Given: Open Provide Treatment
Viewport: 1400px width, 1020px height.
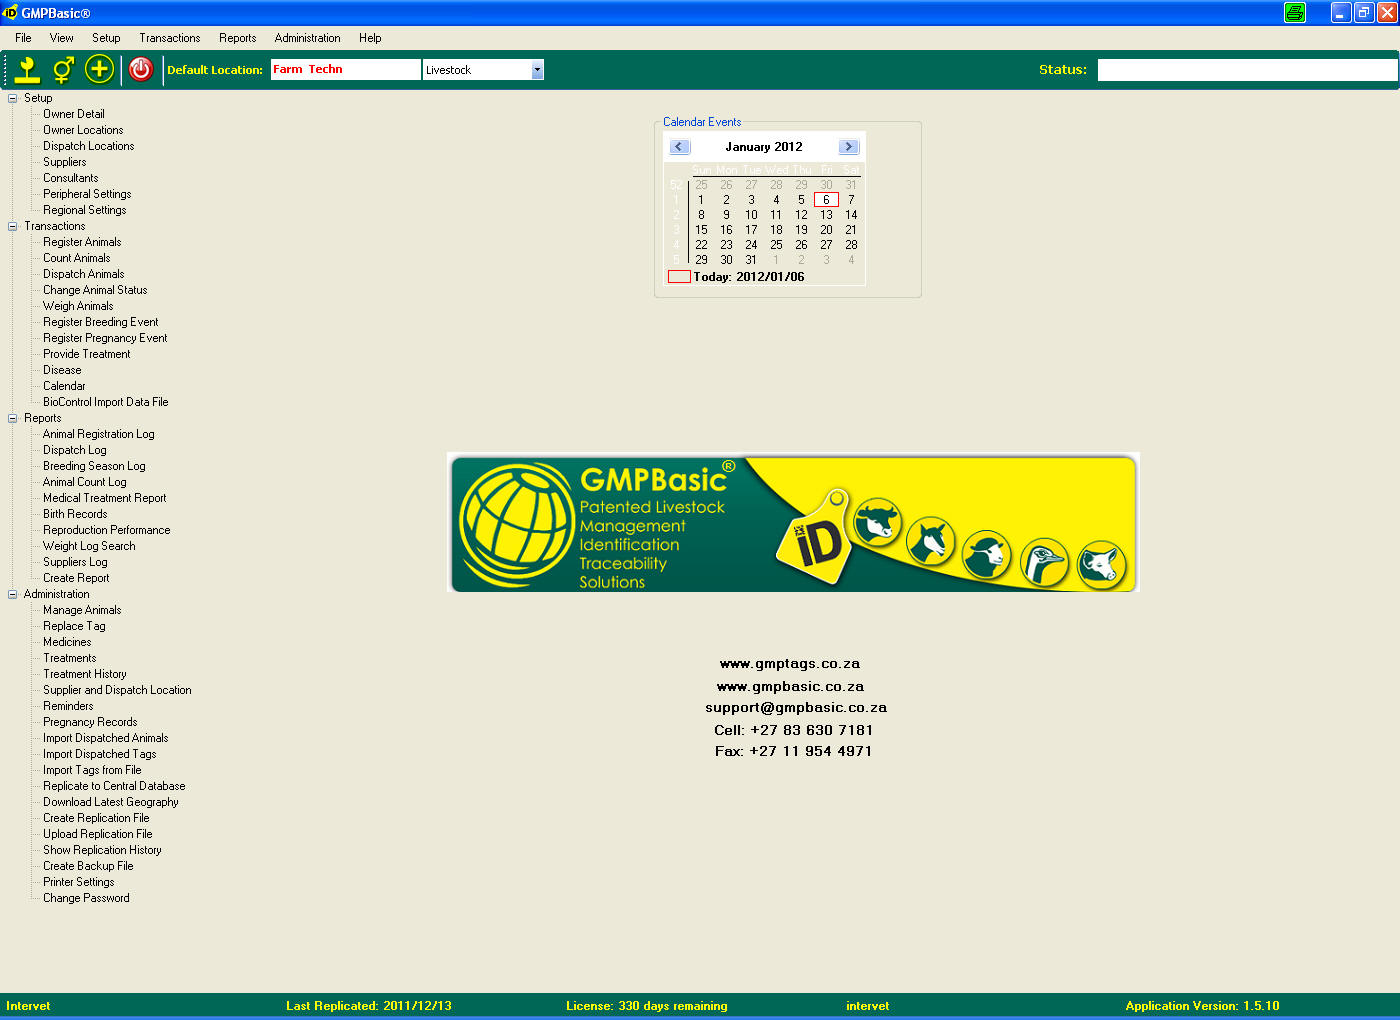Looking at the screenshot, I should coord(86,354).
